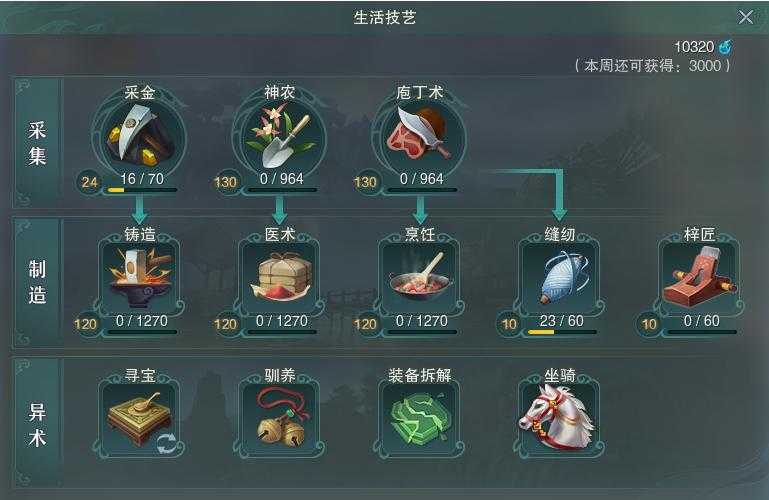The width and height of the screenshot is (769, 500).
Task: Select the 坐骑 white horse mount
Action: [556, 418]
